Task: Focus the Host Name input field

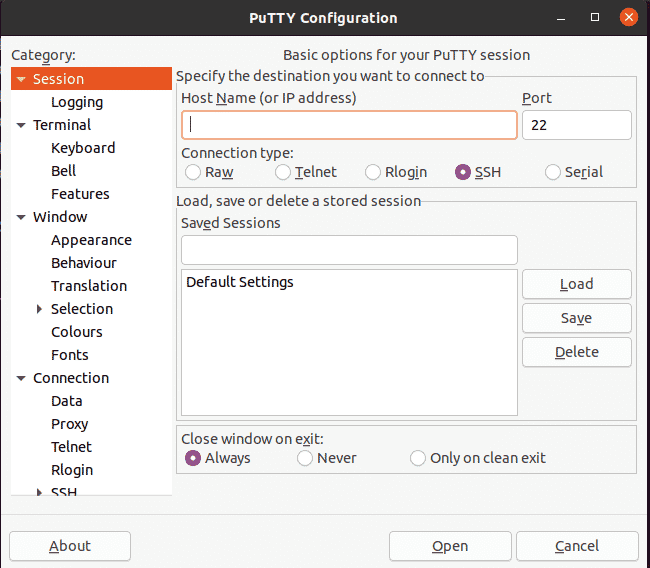Action: [349, 125]
